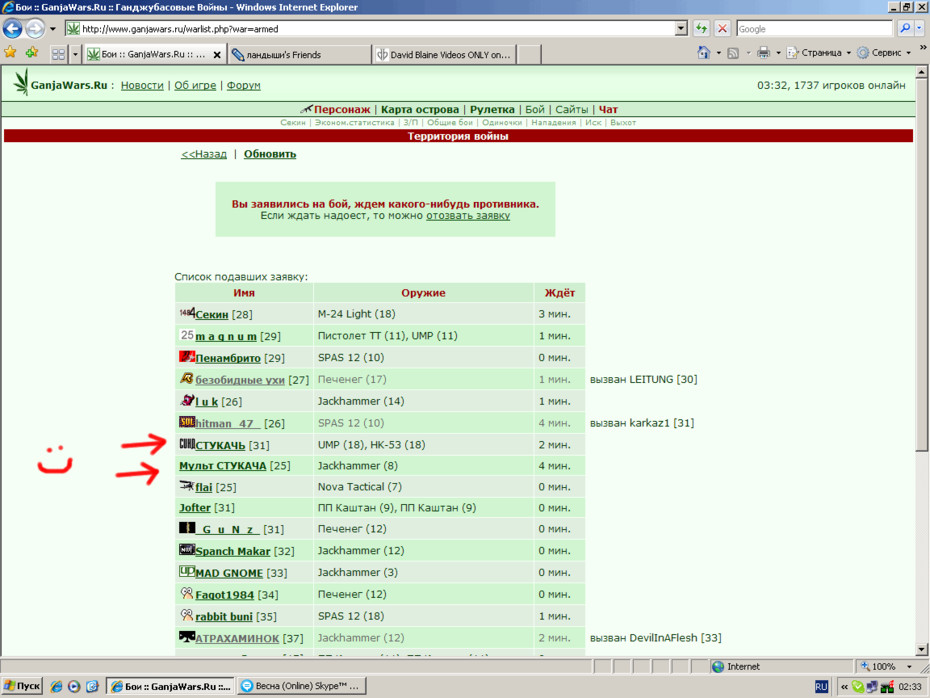Screen dimensions: 930x698
Task: Click the Обновить link
Action: click(x=270, y=154)
